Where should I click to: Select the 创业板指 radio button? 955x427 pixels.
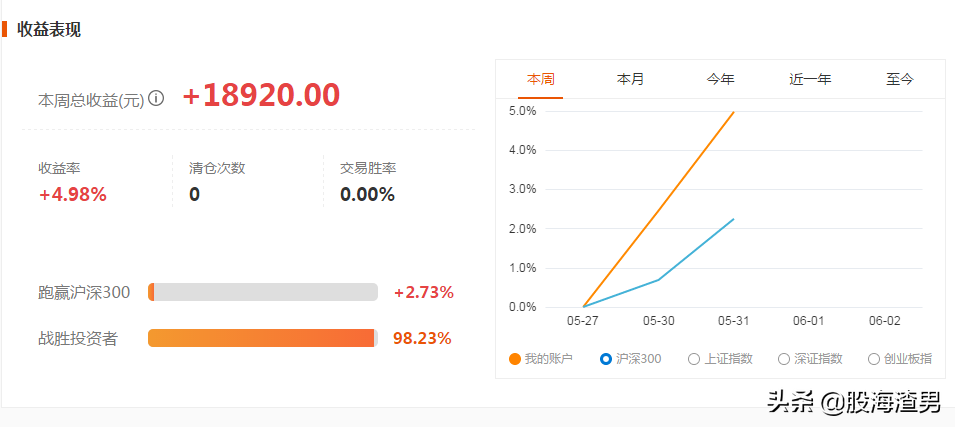click(x=874, y=359)
